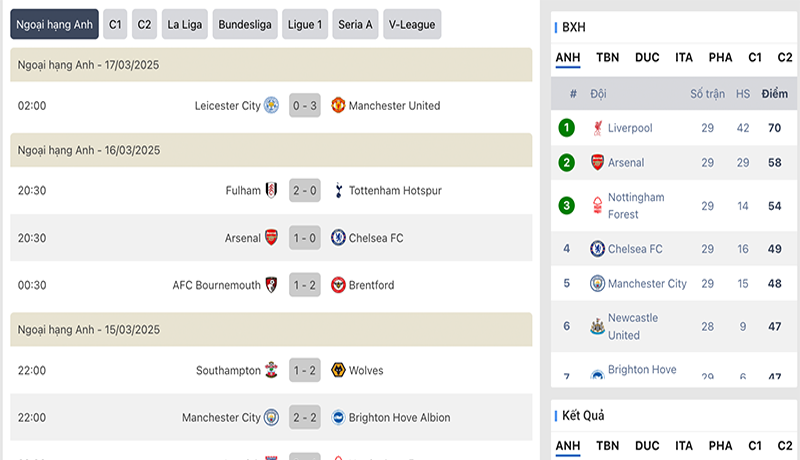Click the Brentford crest icon

pyautogui.click(x=338, y=285)
